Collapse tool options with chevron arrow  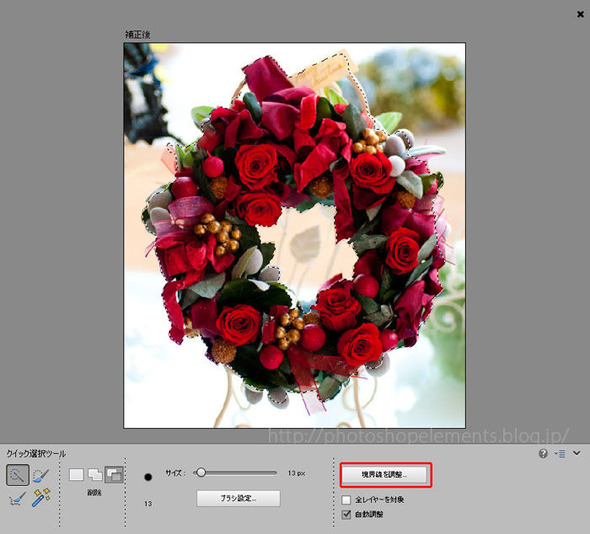577,453
